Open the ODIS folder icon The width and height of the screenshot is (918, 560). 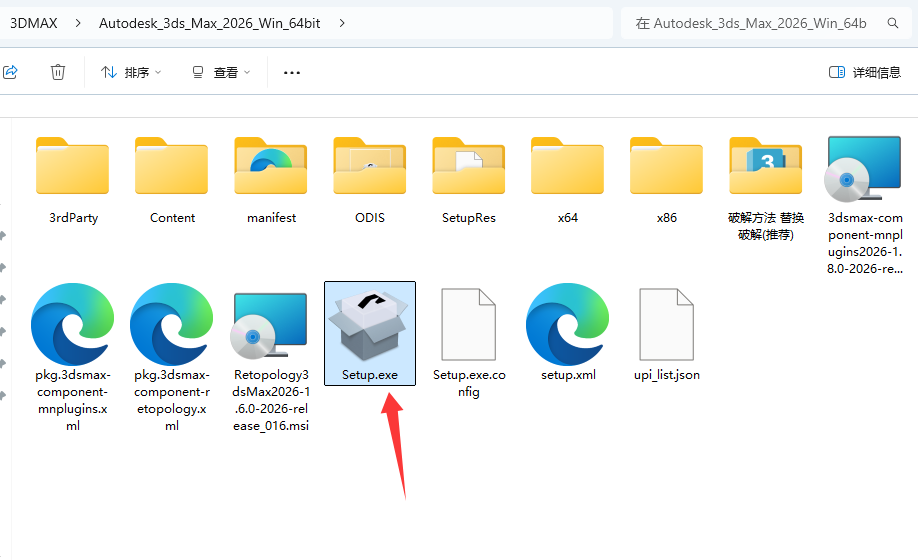(x=369, y=166)
